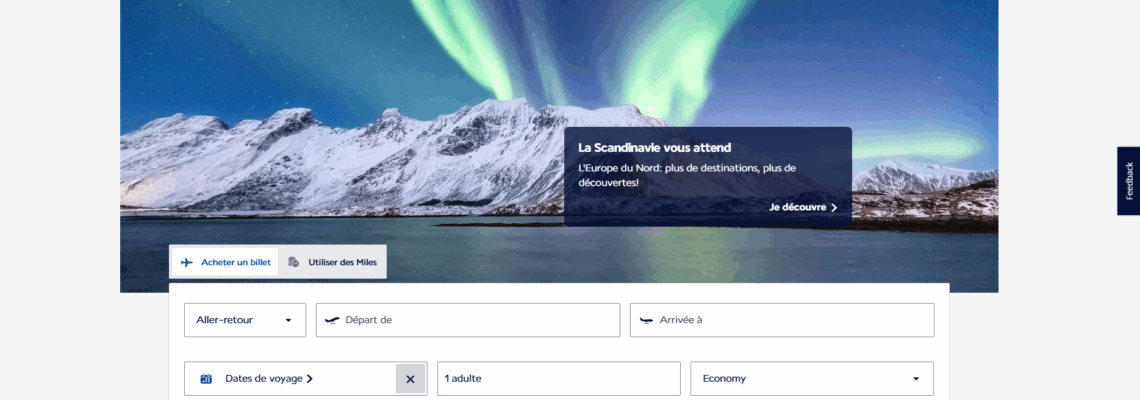Open the Aller-retour trip type dropdown

pyautogui.click(x=245, y=320)
